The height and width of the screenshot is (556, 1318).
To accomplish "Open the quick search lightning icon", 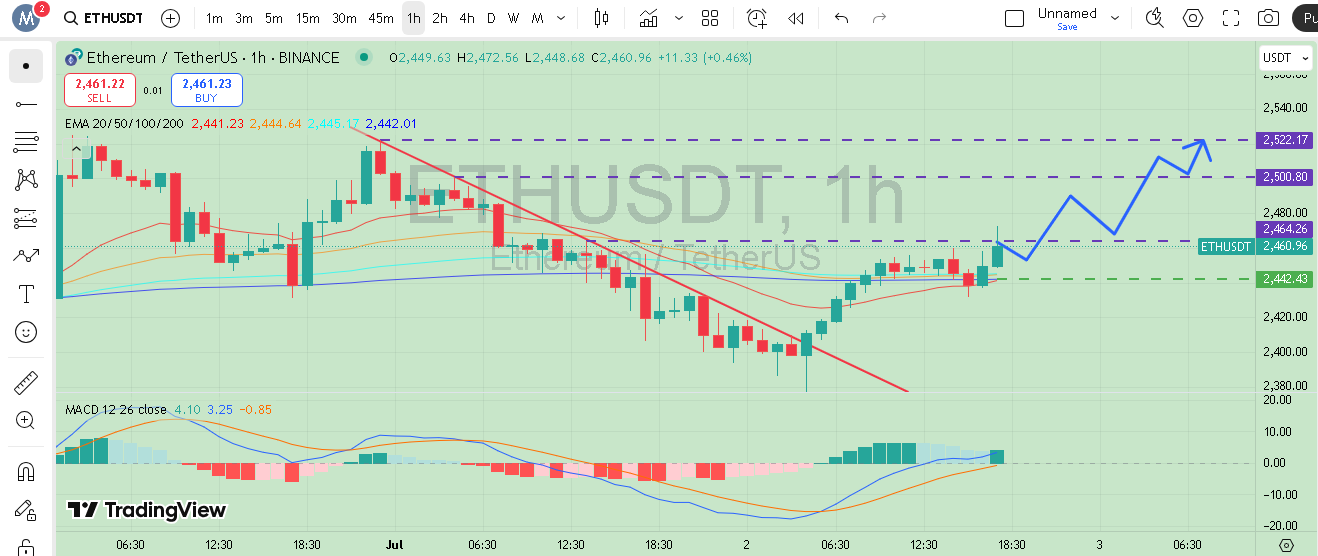I will coord(1155,18).
